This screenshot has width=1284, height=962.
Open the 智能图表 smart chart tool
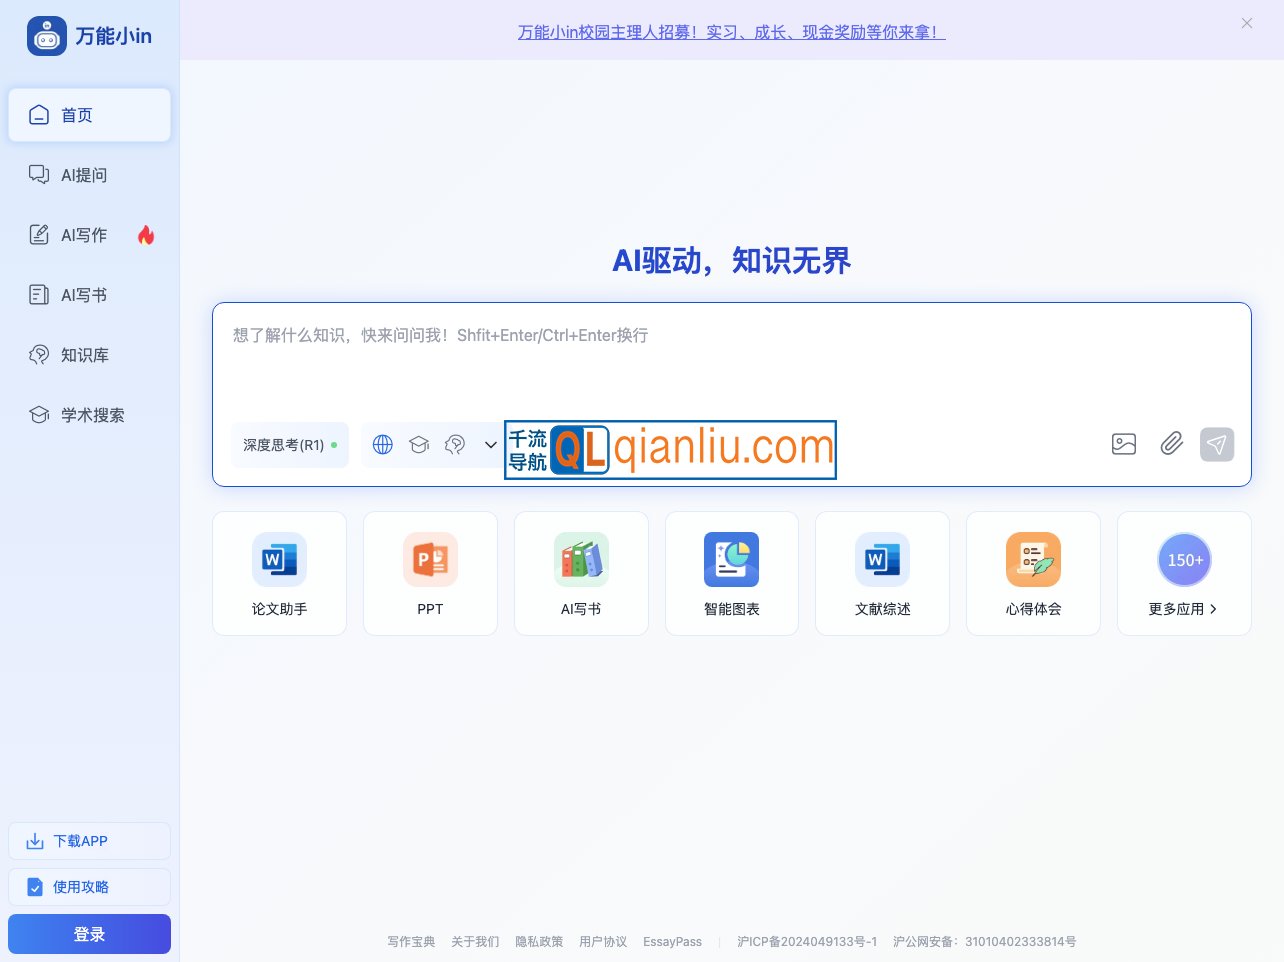(731, 573)
